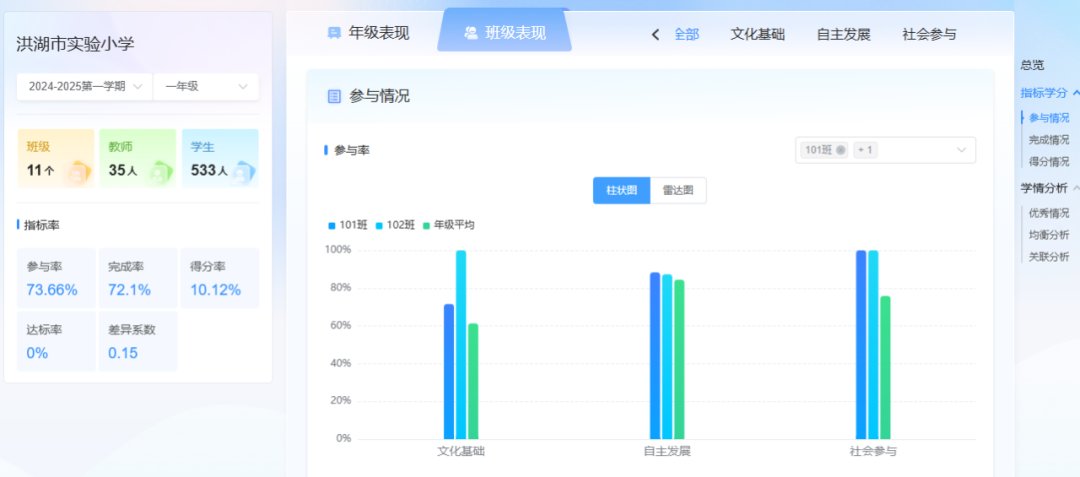
Task: Click the 学生 533人 stat card
Action: point(220,158)
